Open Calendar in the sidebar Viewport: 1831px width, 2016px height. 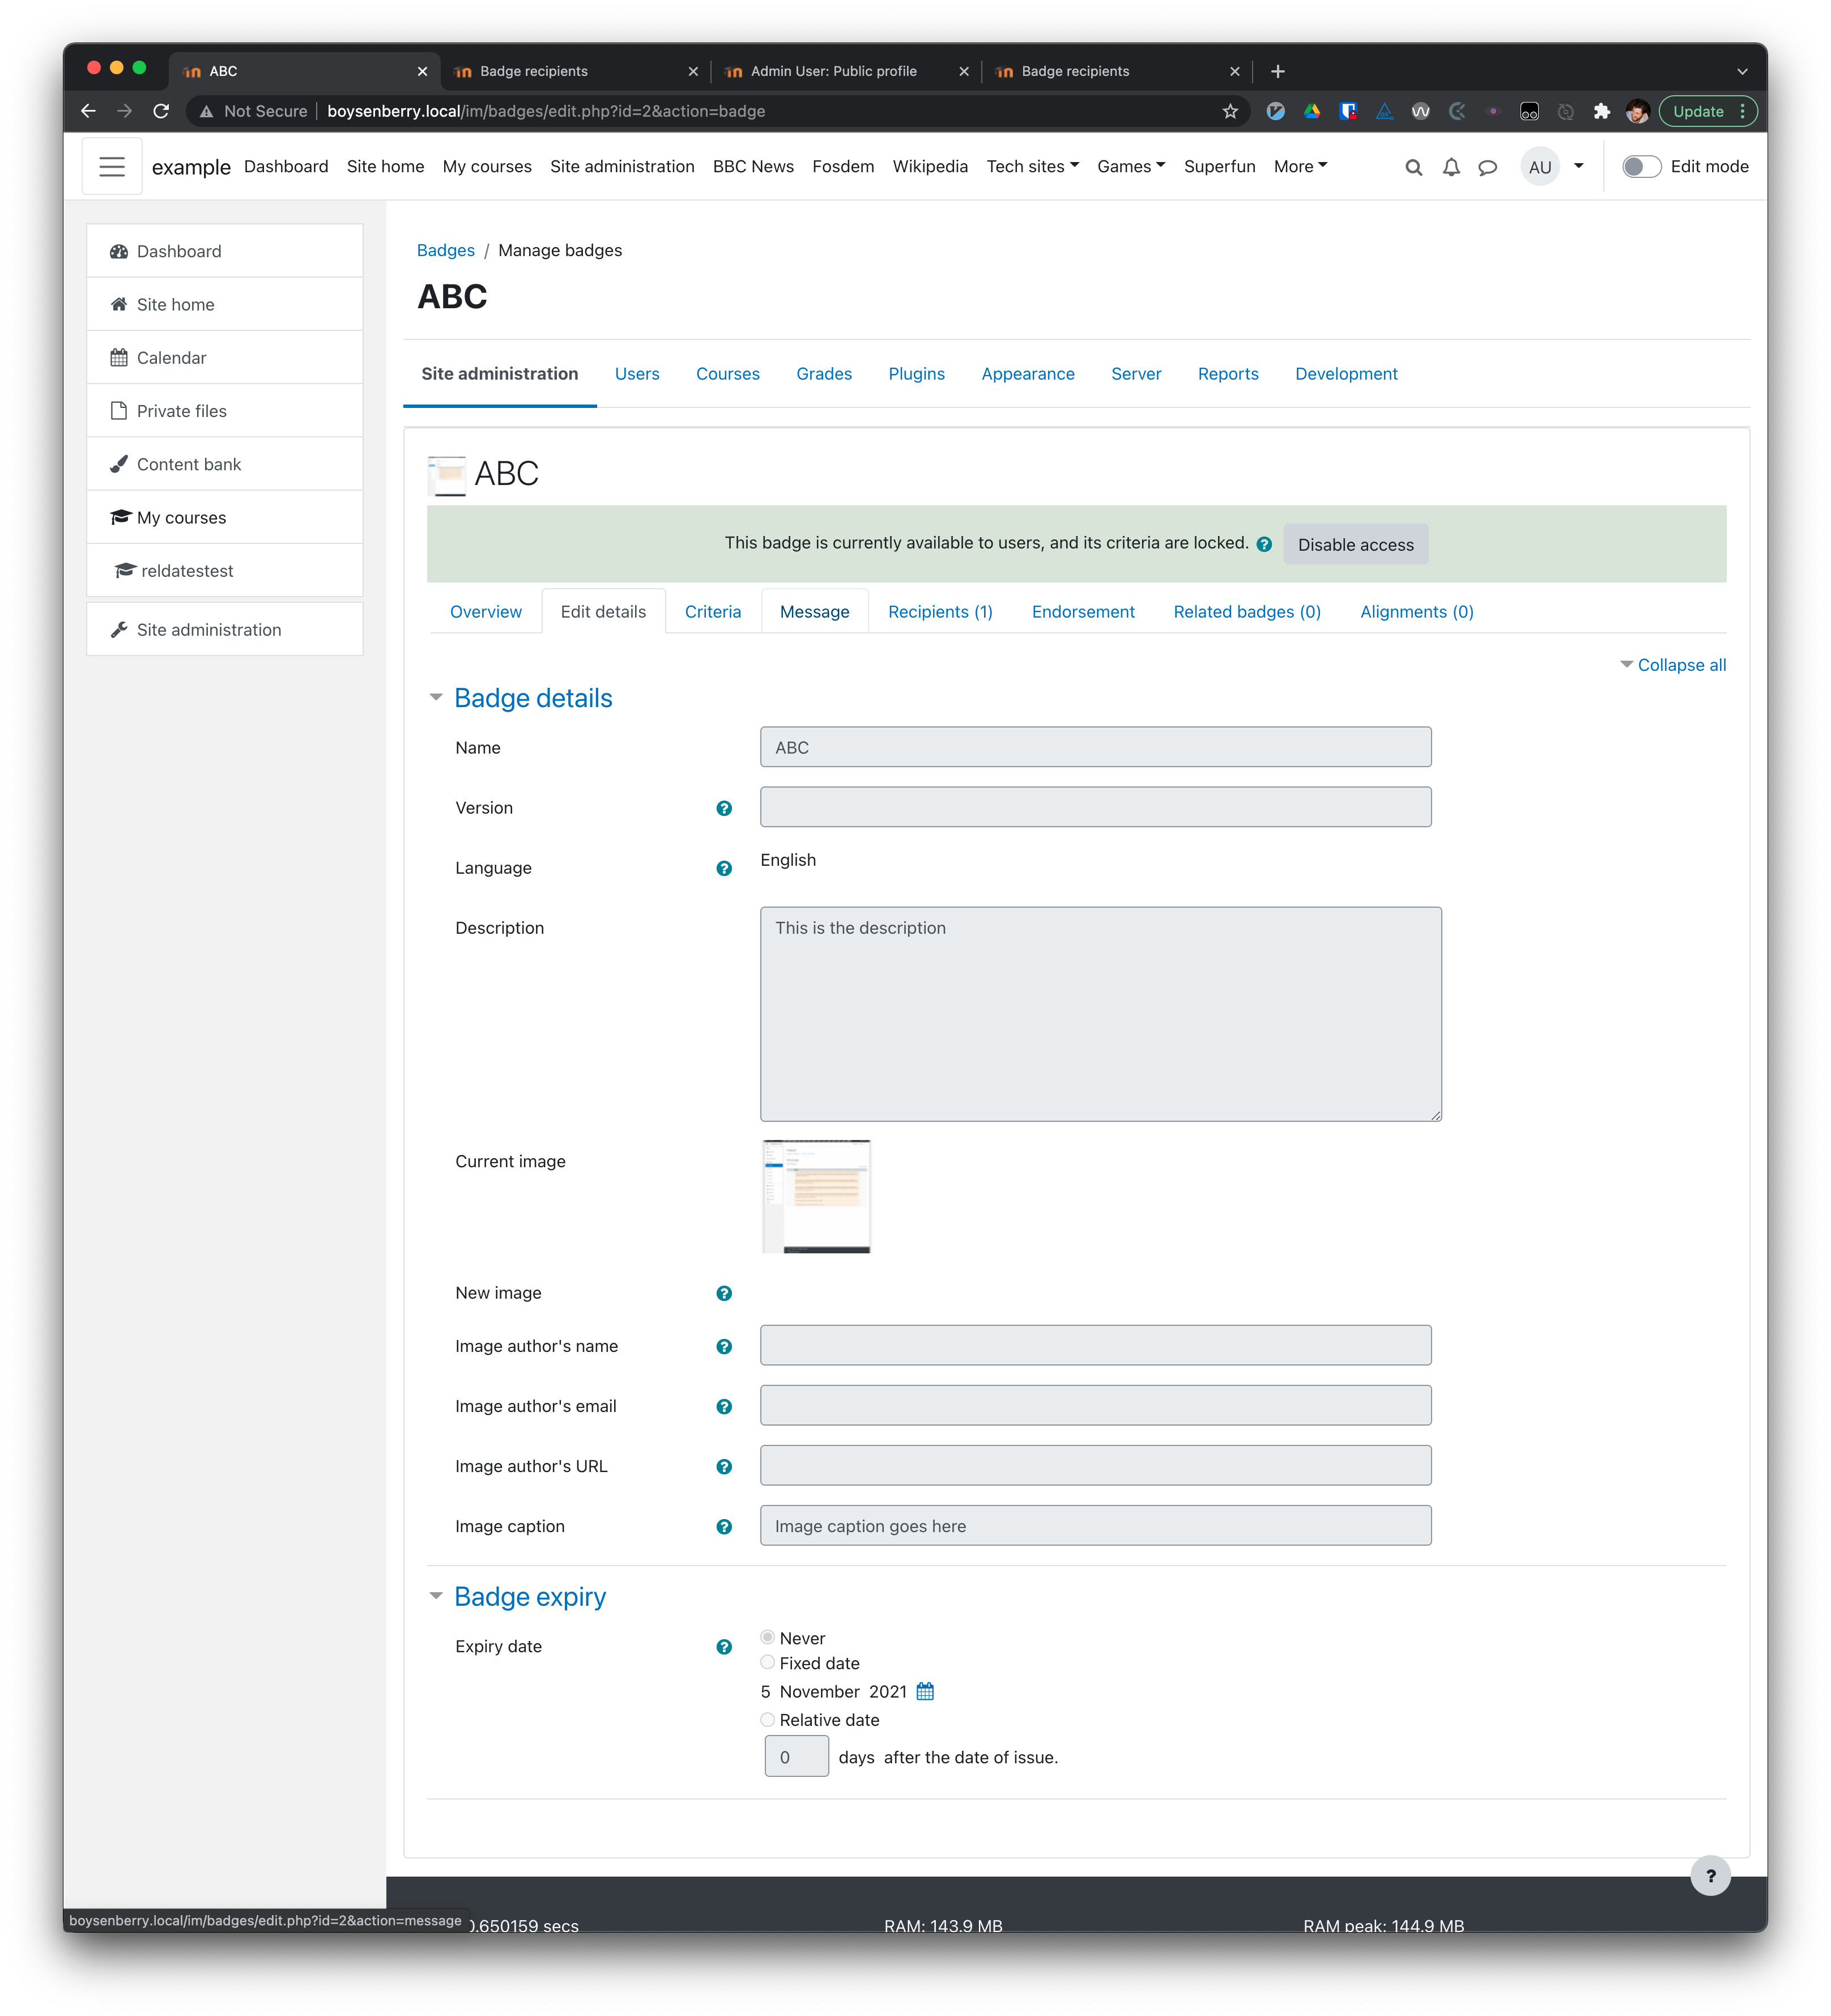pos(225,357)
